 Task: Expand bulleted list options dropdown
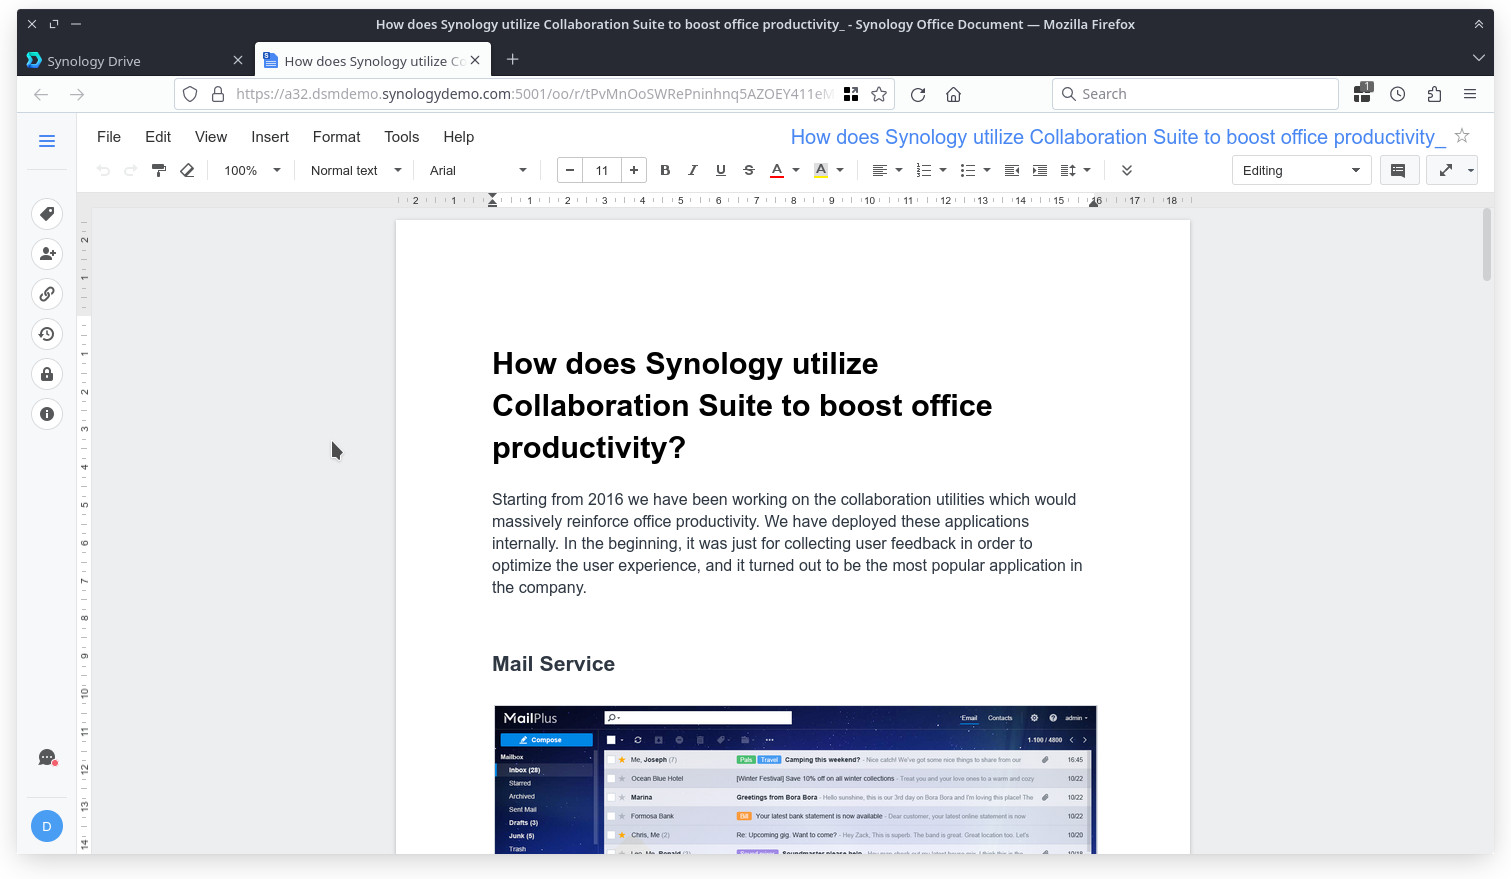[987, 170]
